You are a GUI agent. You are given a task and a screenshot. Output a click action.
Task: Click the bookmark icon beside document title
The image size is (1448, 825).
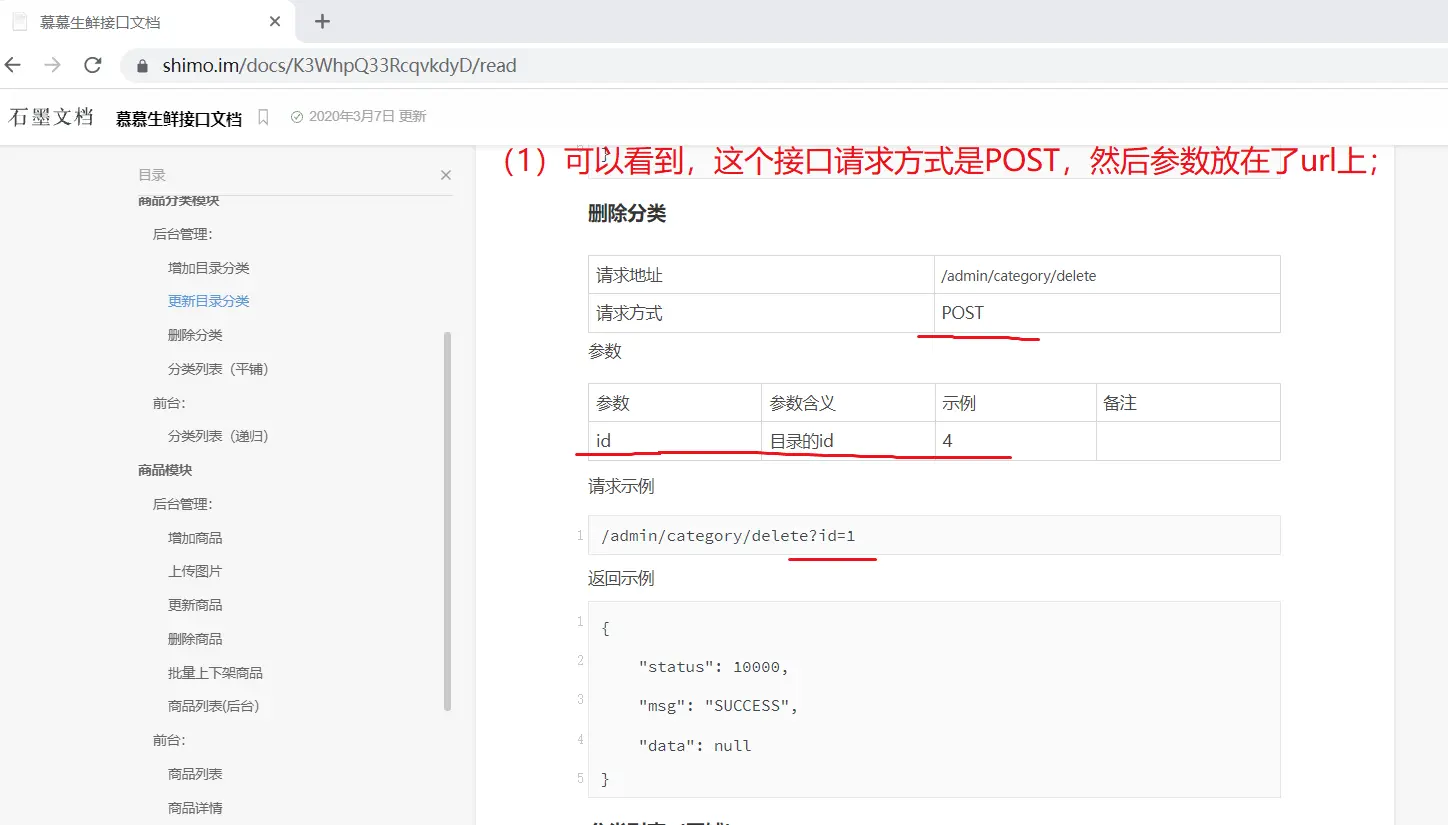click(x=263, y=117)
